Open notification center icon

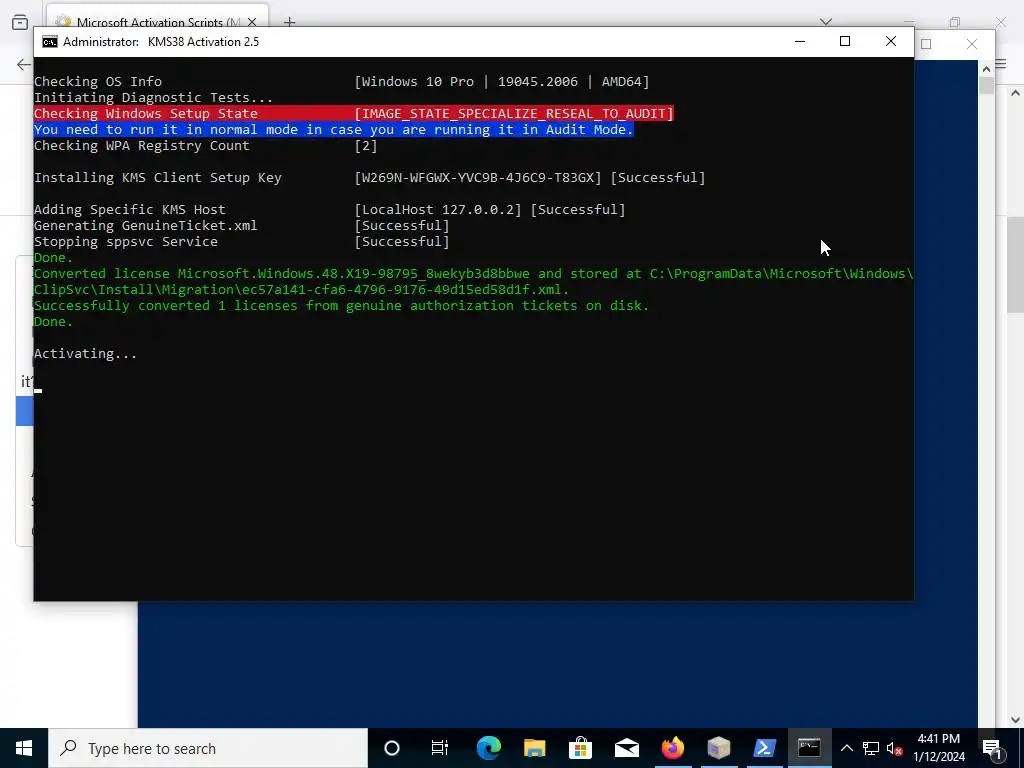click(991, 748)
